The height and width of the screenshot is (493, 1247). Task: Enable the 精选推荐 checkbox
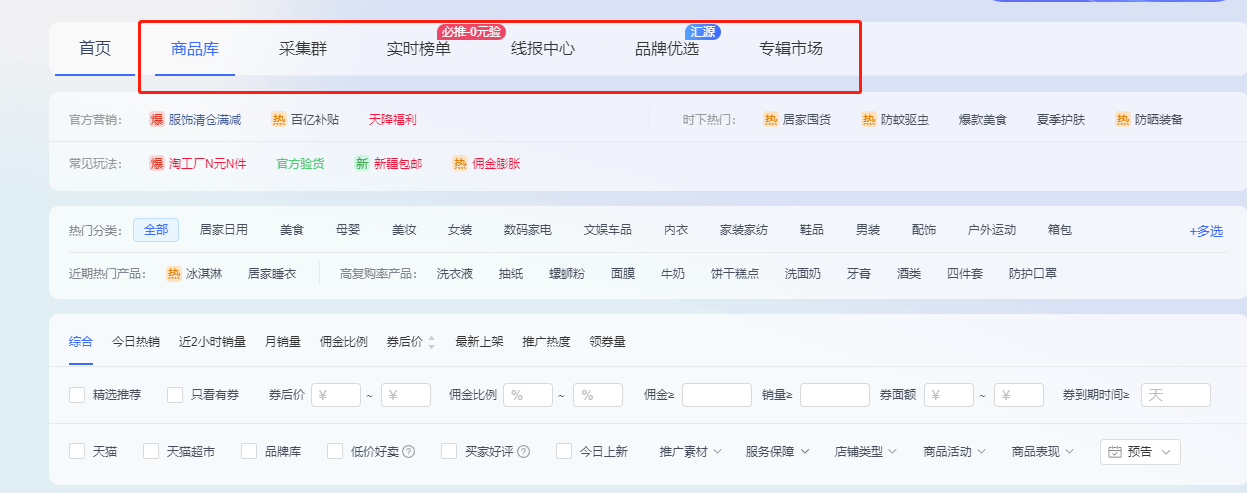coord(77,395)
